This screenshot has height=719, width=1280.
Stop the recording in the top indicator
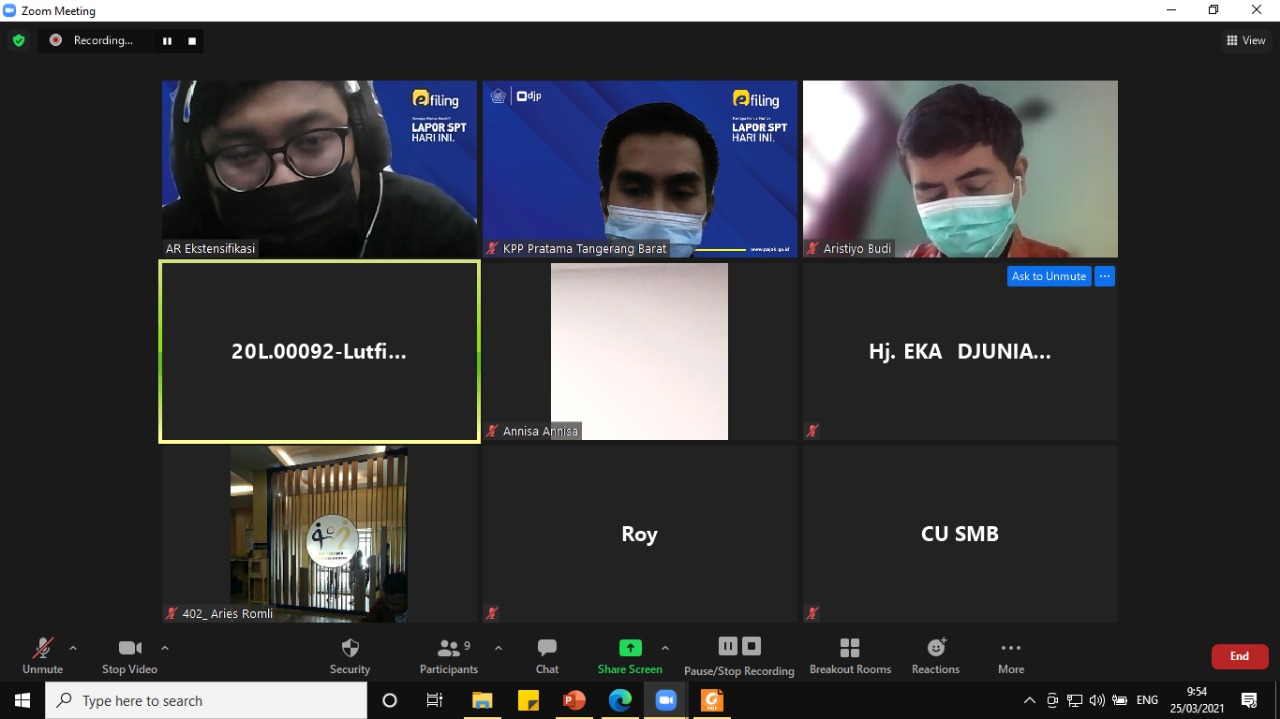[x=192, y=41]
